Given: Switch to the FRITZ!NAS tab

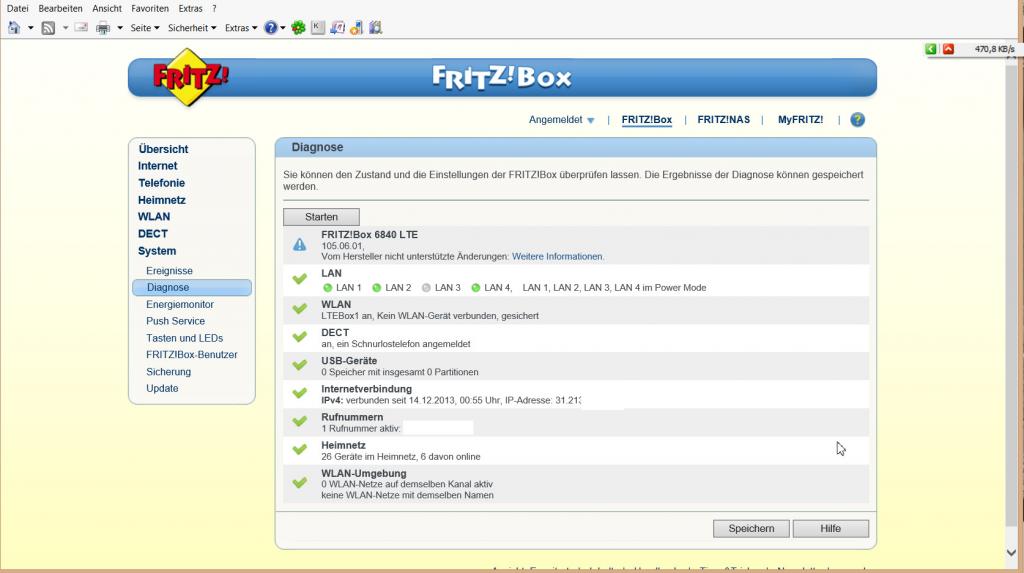Looking at the screenshot, I should click(724, 120).
